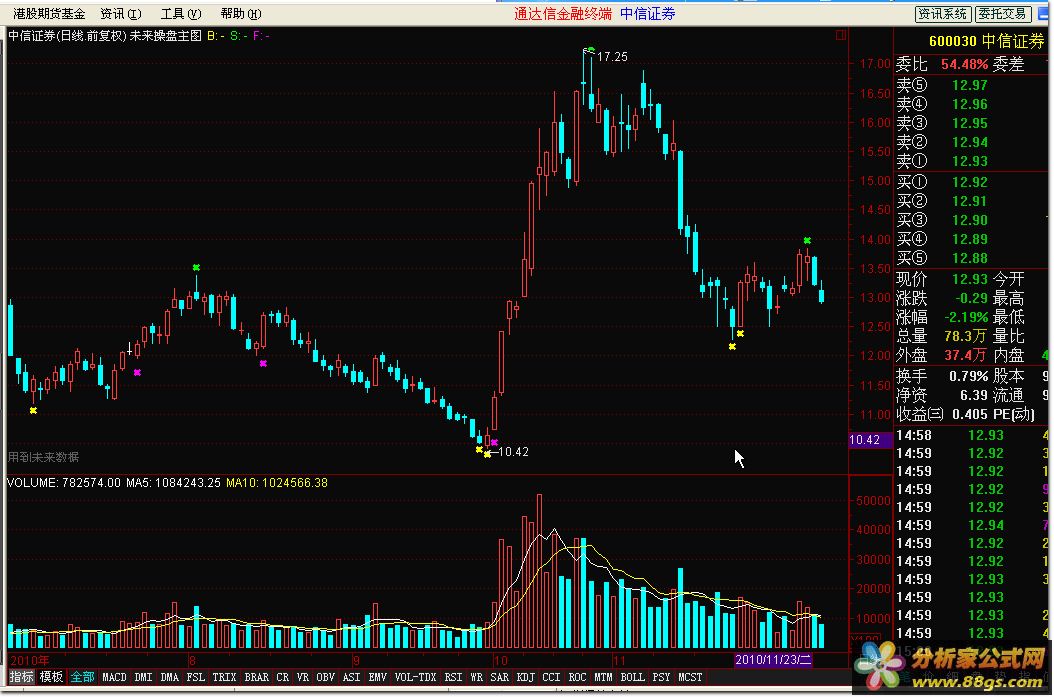Click the 外盘 37.4万 value
Viewport: 1054px width, 697px height.
[x=965, y=355]
